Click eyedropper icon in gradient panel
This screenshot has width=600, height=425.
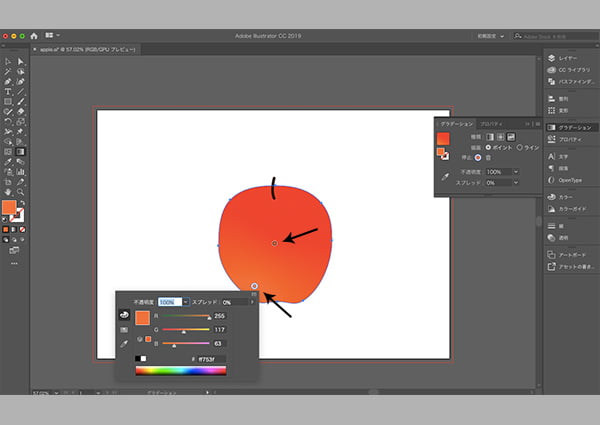(x=444, y=176)
